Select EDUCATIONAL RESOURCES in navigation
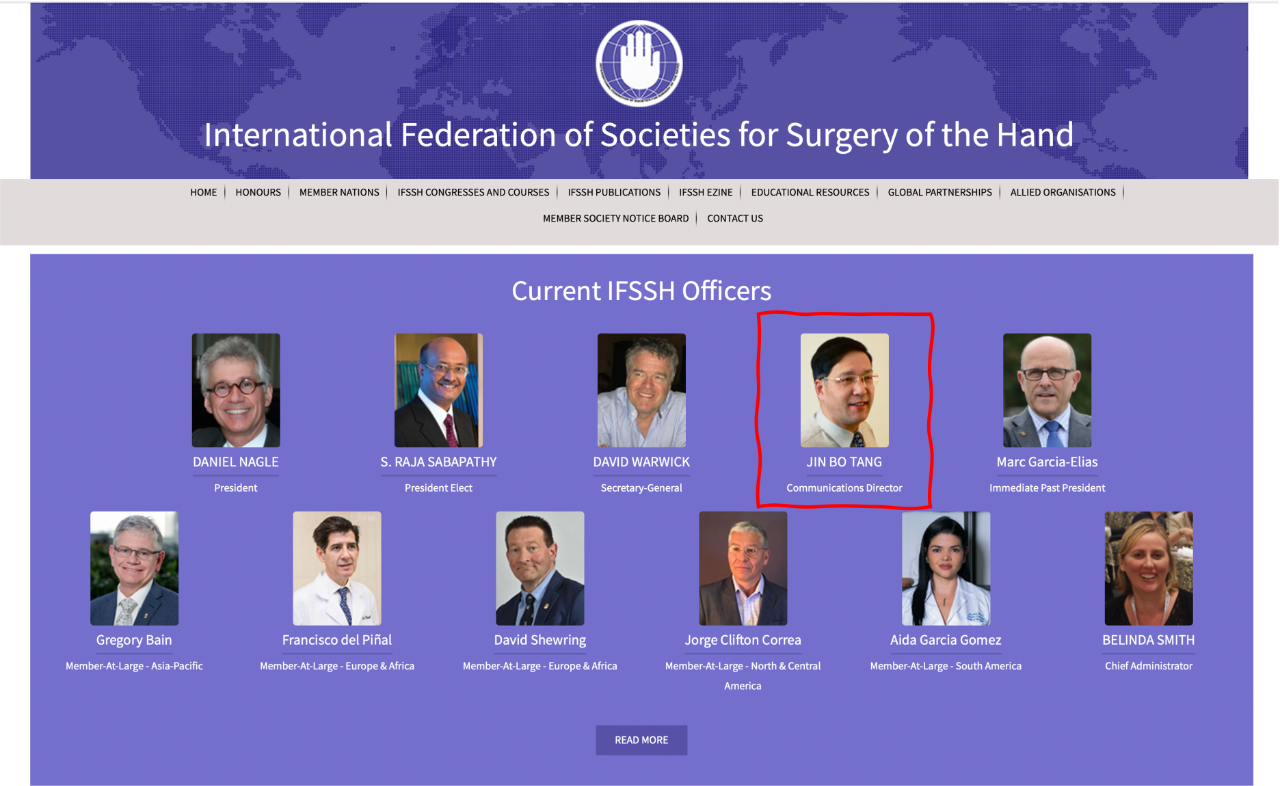The image size is (1280, 786). pyautogui.click(x=810, y=192)
